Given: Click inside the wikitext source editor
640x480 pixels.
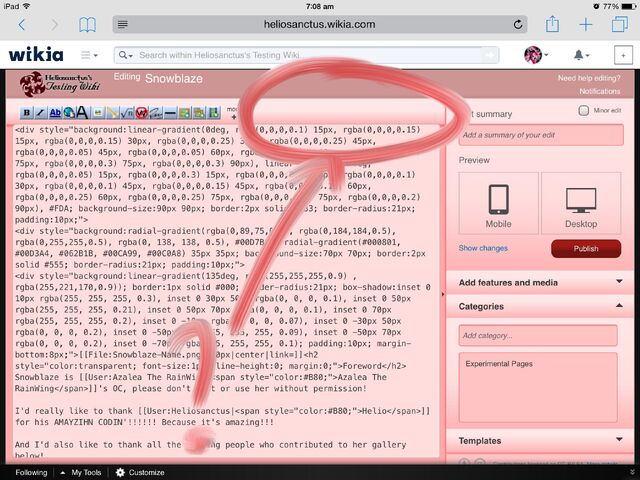Looking at the screenshot, I should point(227,290).
